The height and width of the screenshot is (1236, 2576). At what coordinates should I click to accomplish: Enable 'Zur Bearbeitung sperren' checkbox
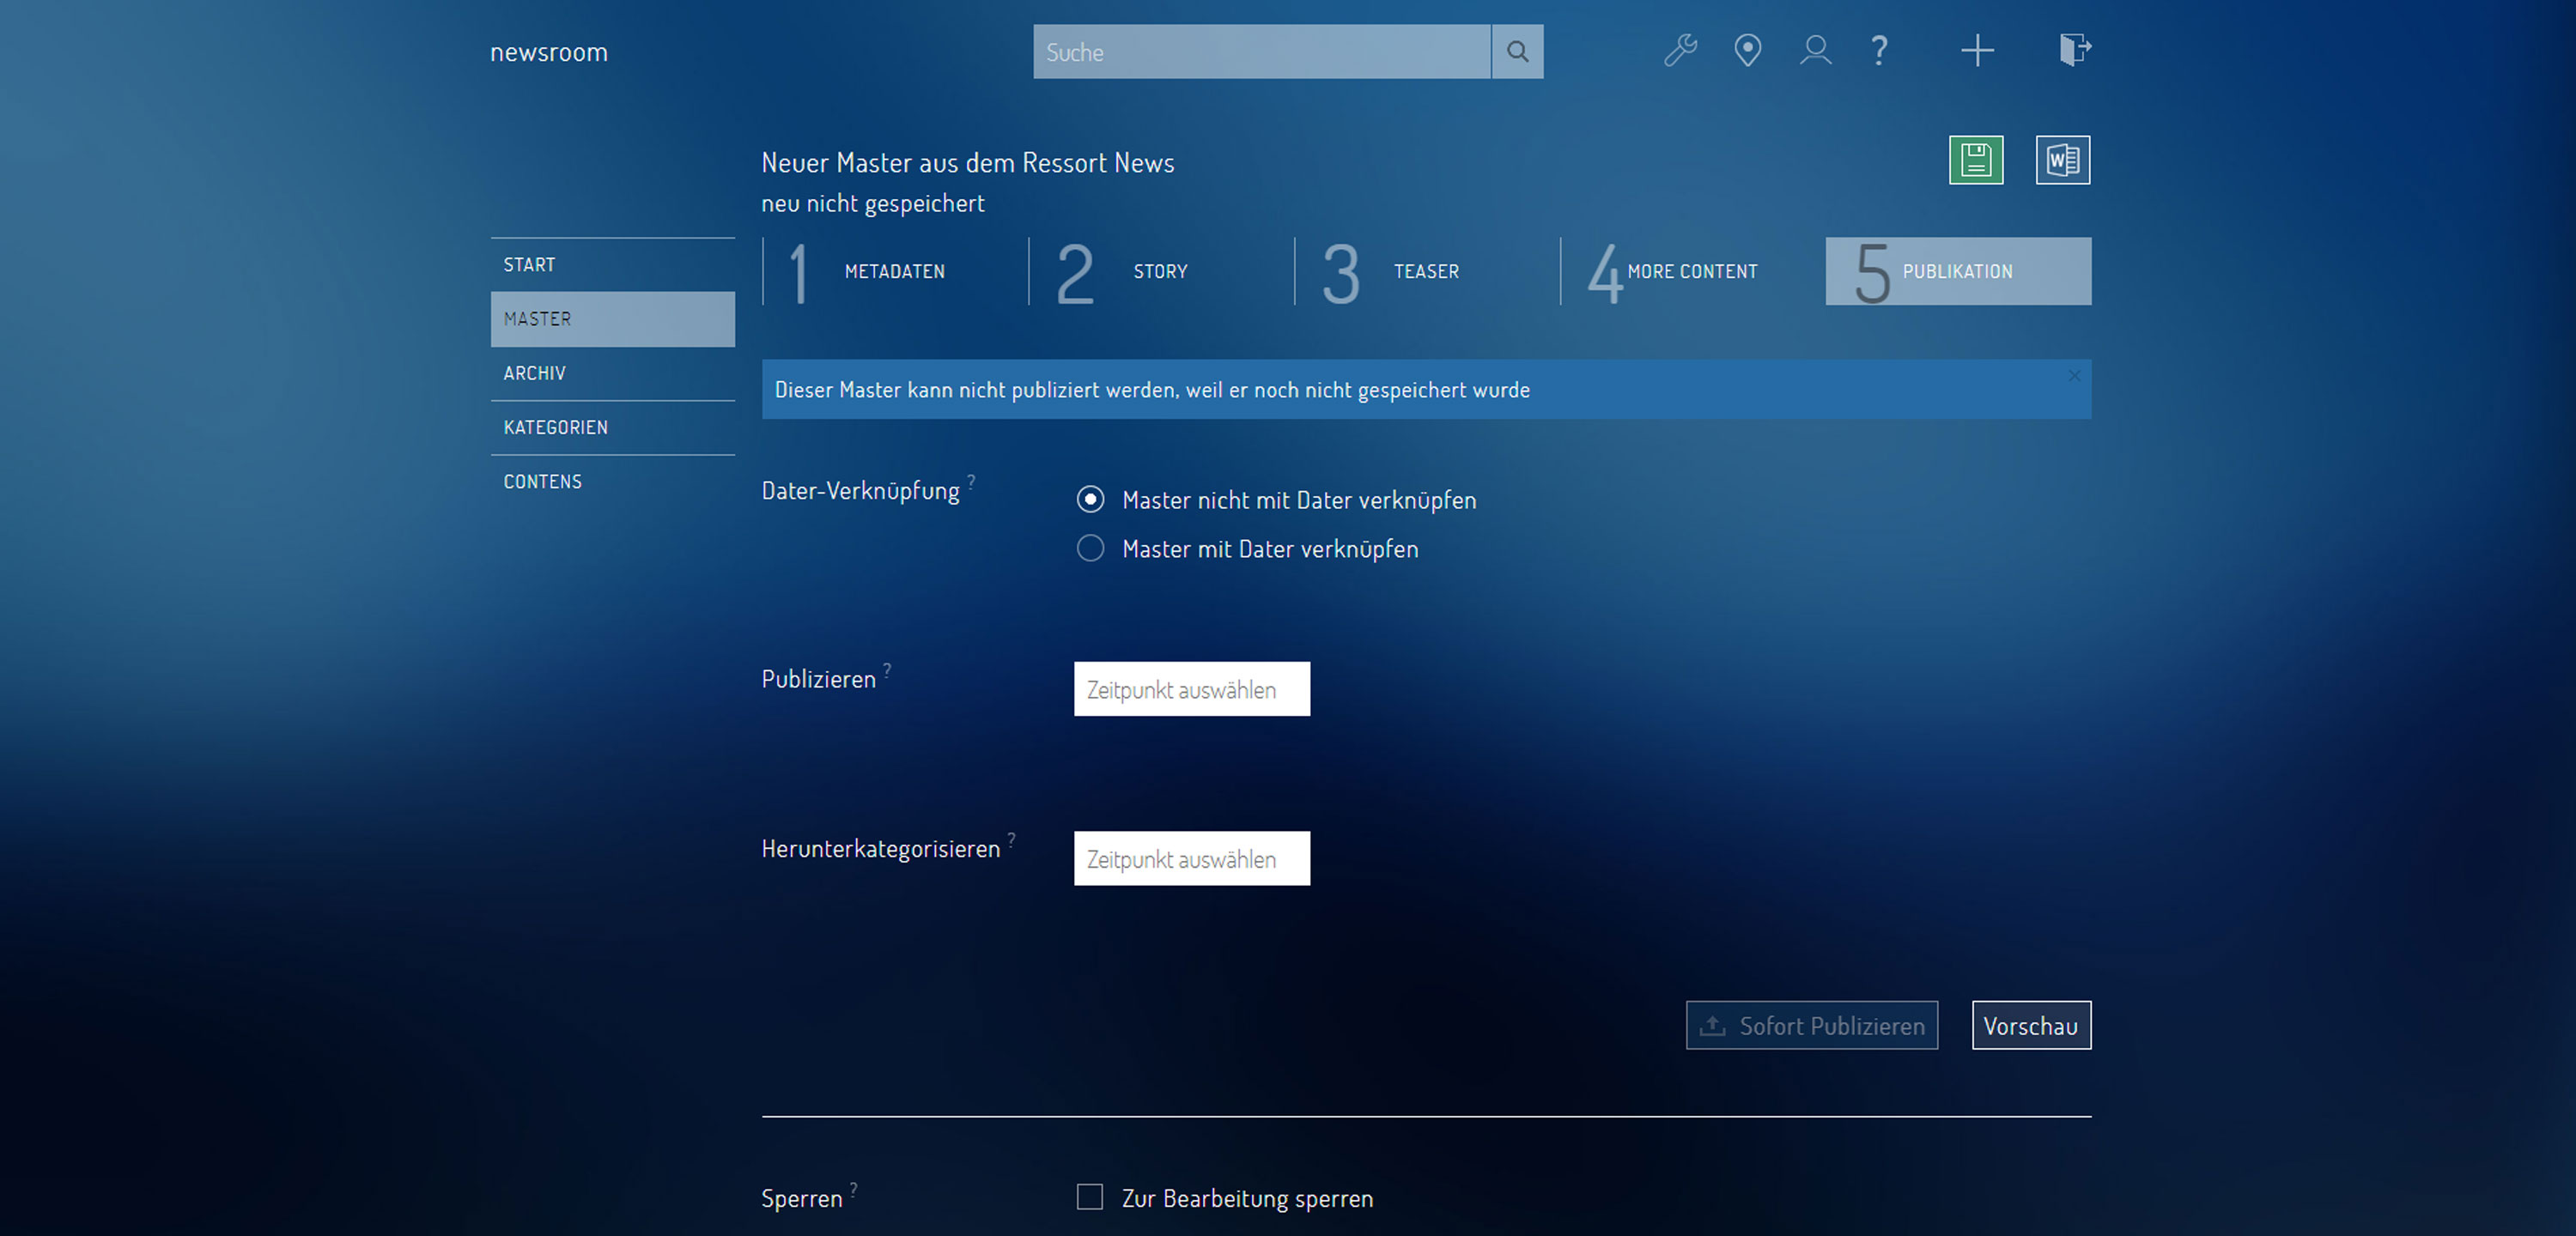pyautogui.click(x=1090, y=1197)
